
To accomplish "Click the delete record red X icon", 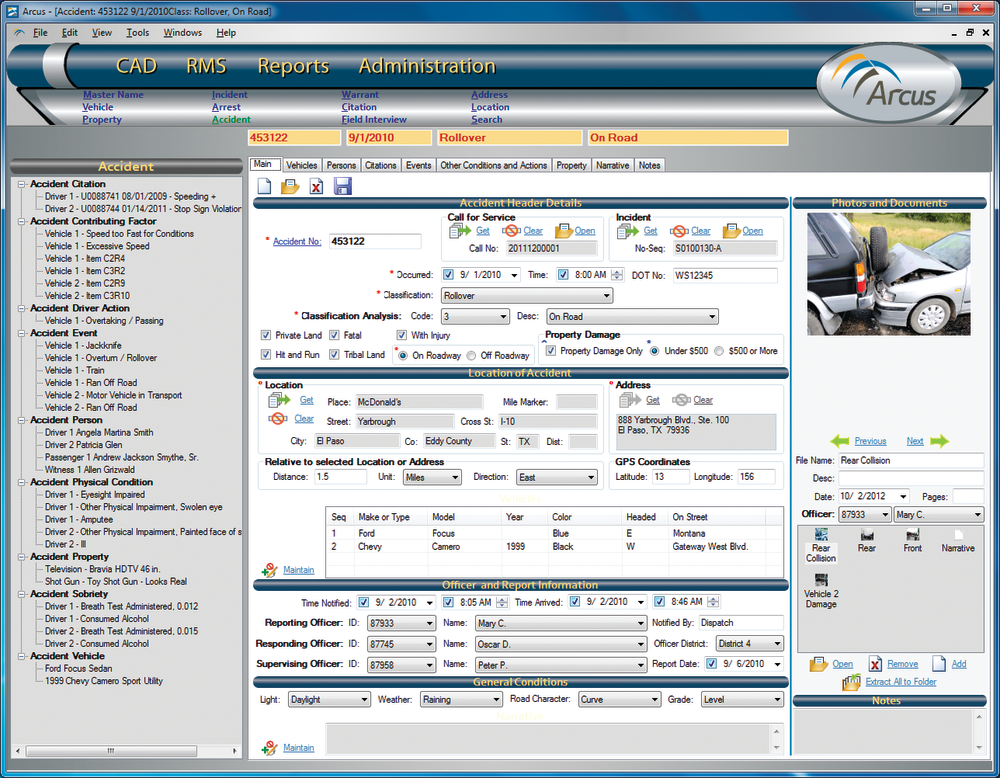I will [x=316, y=186].
